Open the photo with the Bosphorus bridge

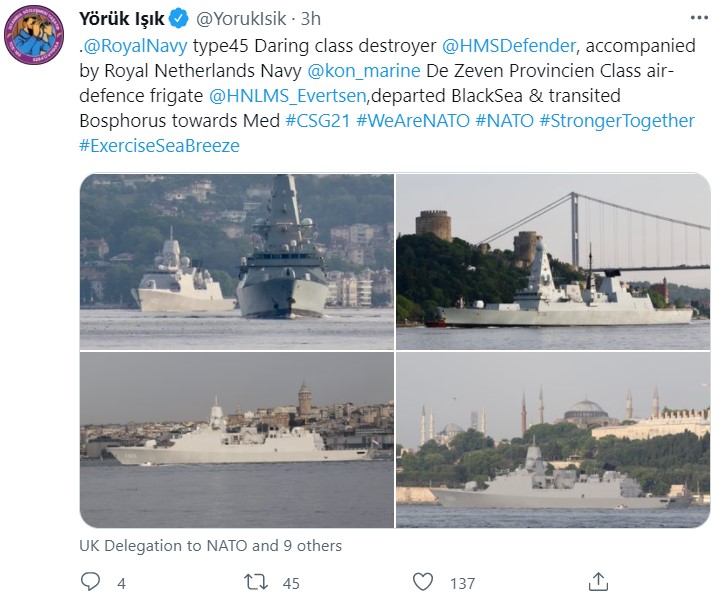(x=553, y=261)
